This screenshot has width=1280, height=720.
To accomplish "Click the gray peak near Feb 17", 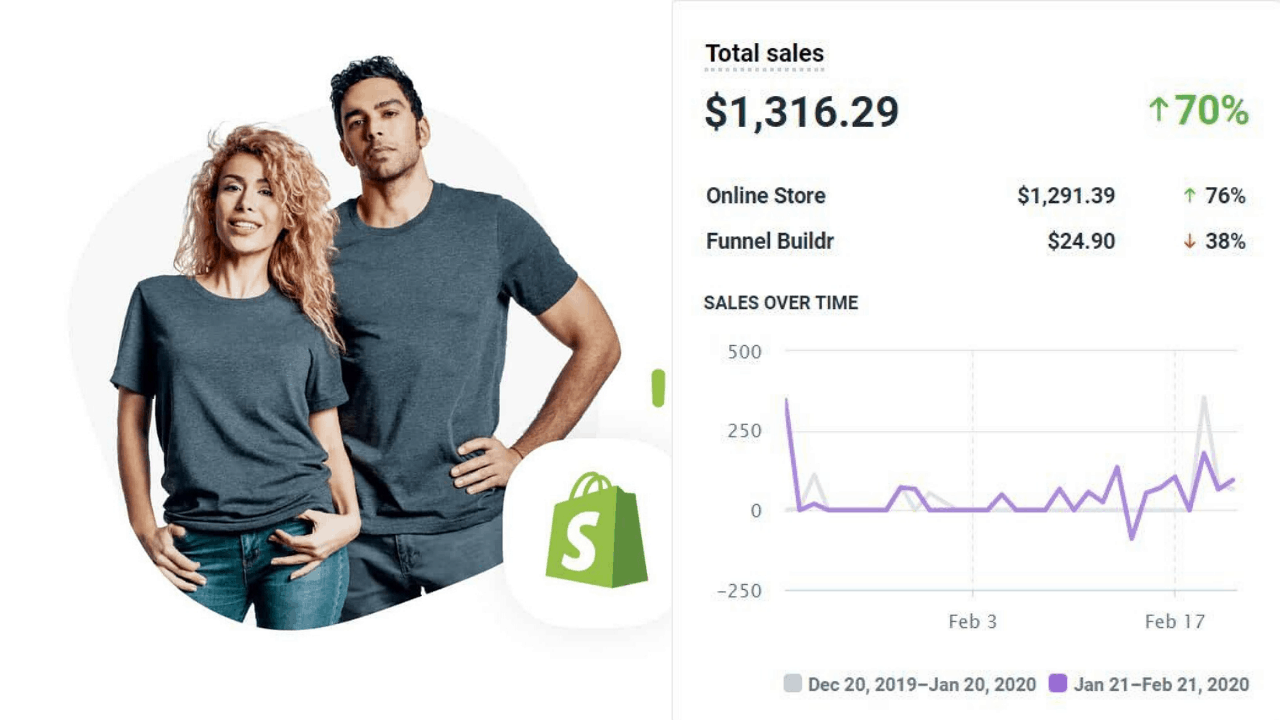I will coord(1204,398).
